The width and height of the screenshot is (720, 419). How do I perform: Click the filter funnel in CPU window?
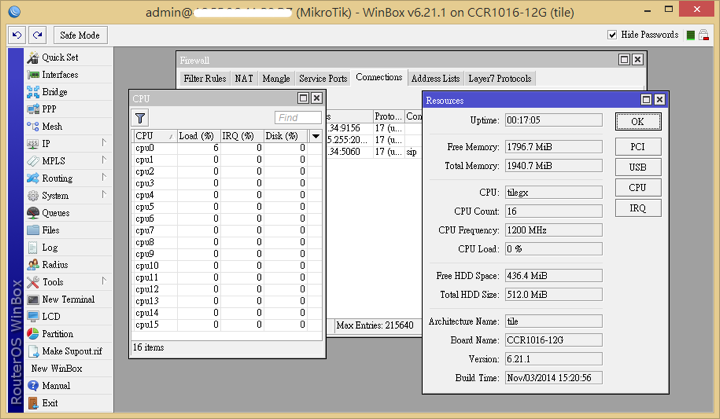click(x=140, y=119)
